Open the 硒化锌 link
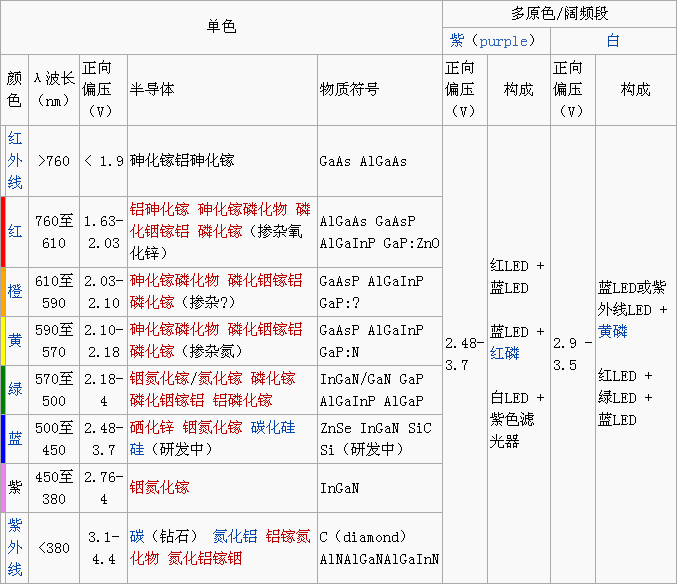The height and width of the screenshot is (584, 677). (152, 427)
